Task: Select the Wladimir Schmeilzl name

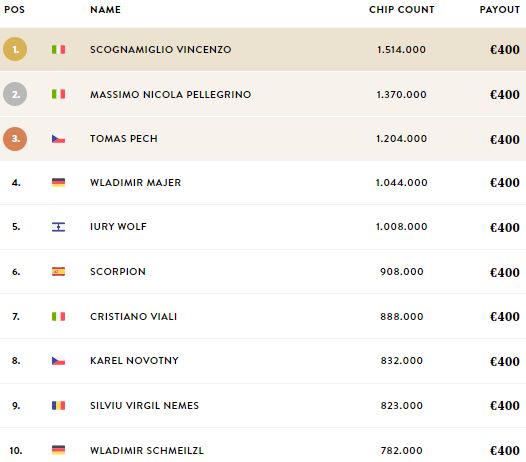Action: 147,450
